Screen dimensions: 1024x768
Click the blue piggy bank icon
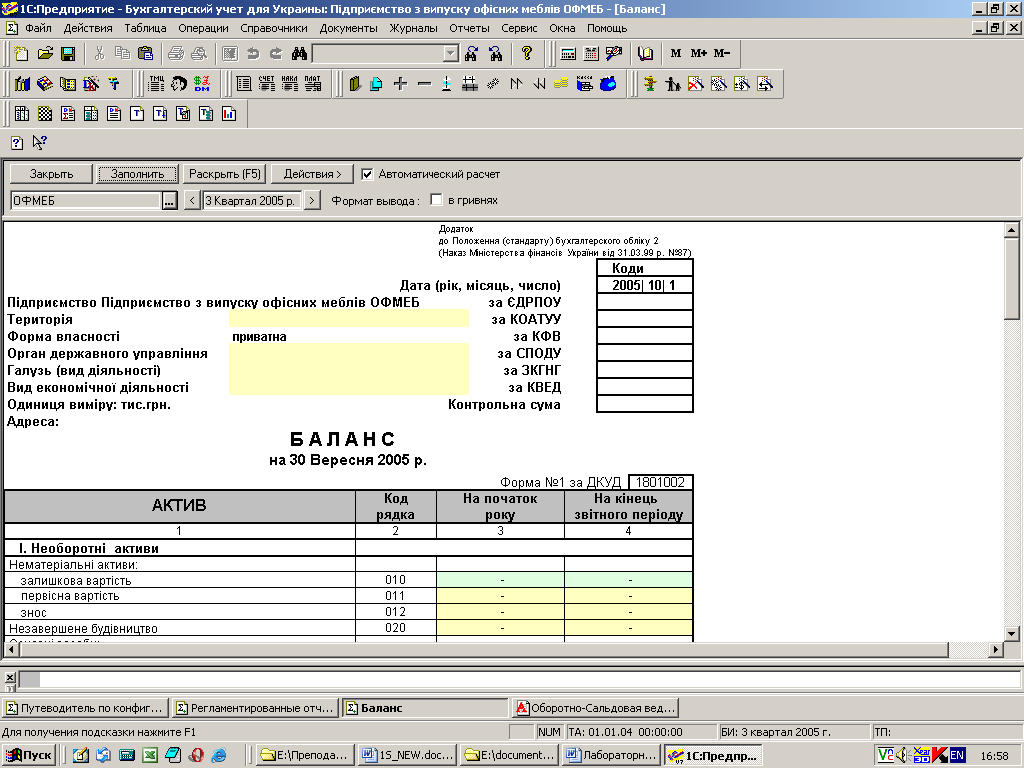(608, 84)
